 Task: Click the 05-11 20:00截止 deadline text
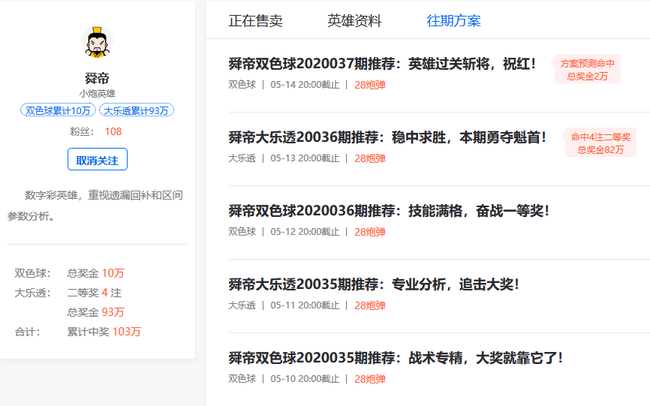click(305, 306)
